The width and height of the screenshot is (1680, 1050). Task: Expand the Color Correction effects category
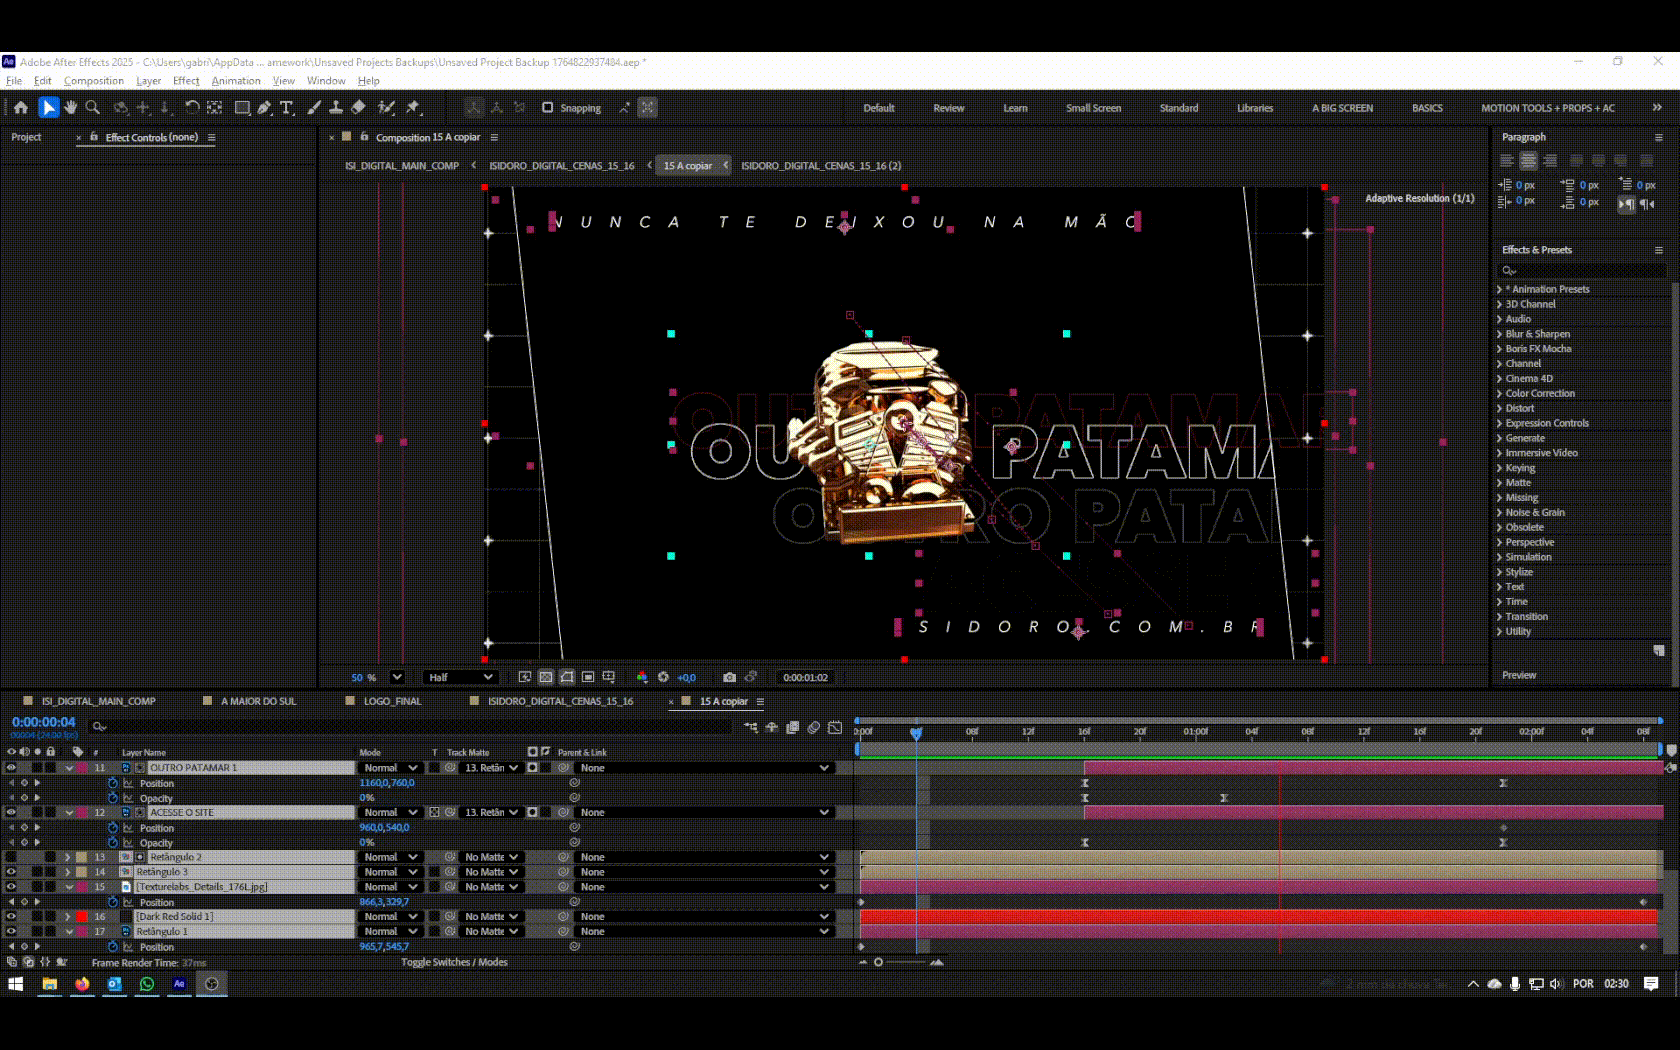(x=1500, y=393)
